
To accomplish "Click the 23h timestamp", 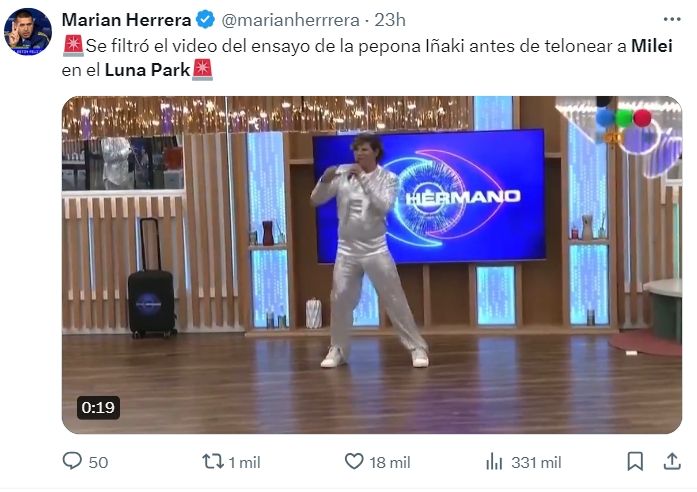I will pyautogui.click(x=389, y=20).
